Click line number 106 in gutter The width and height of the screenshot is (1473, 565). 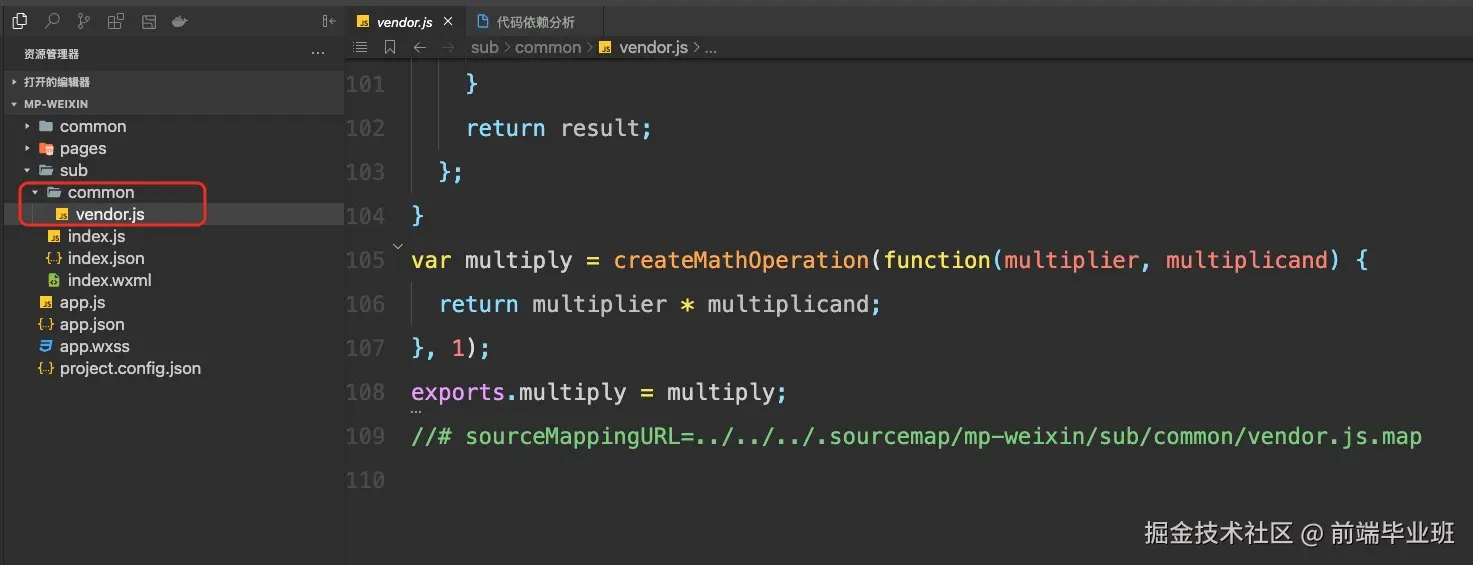pos(365,304)
